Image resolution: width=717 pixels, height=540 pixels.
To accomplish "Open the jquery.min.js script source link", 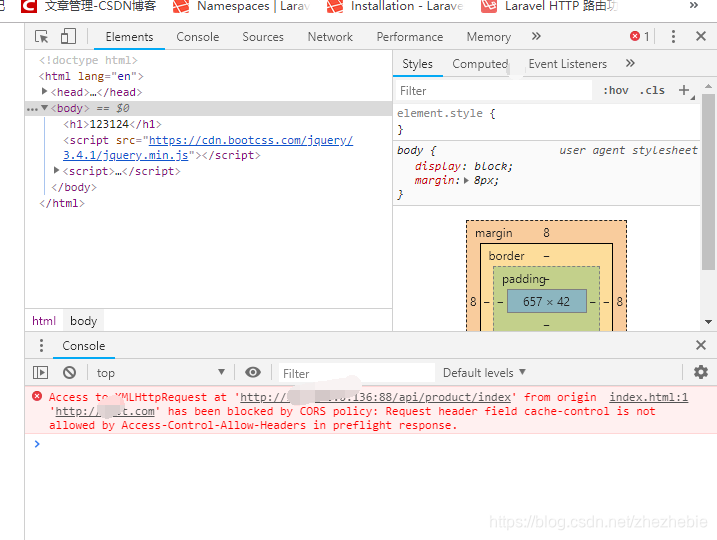I will pyautogui.click(x=208, y=148).
